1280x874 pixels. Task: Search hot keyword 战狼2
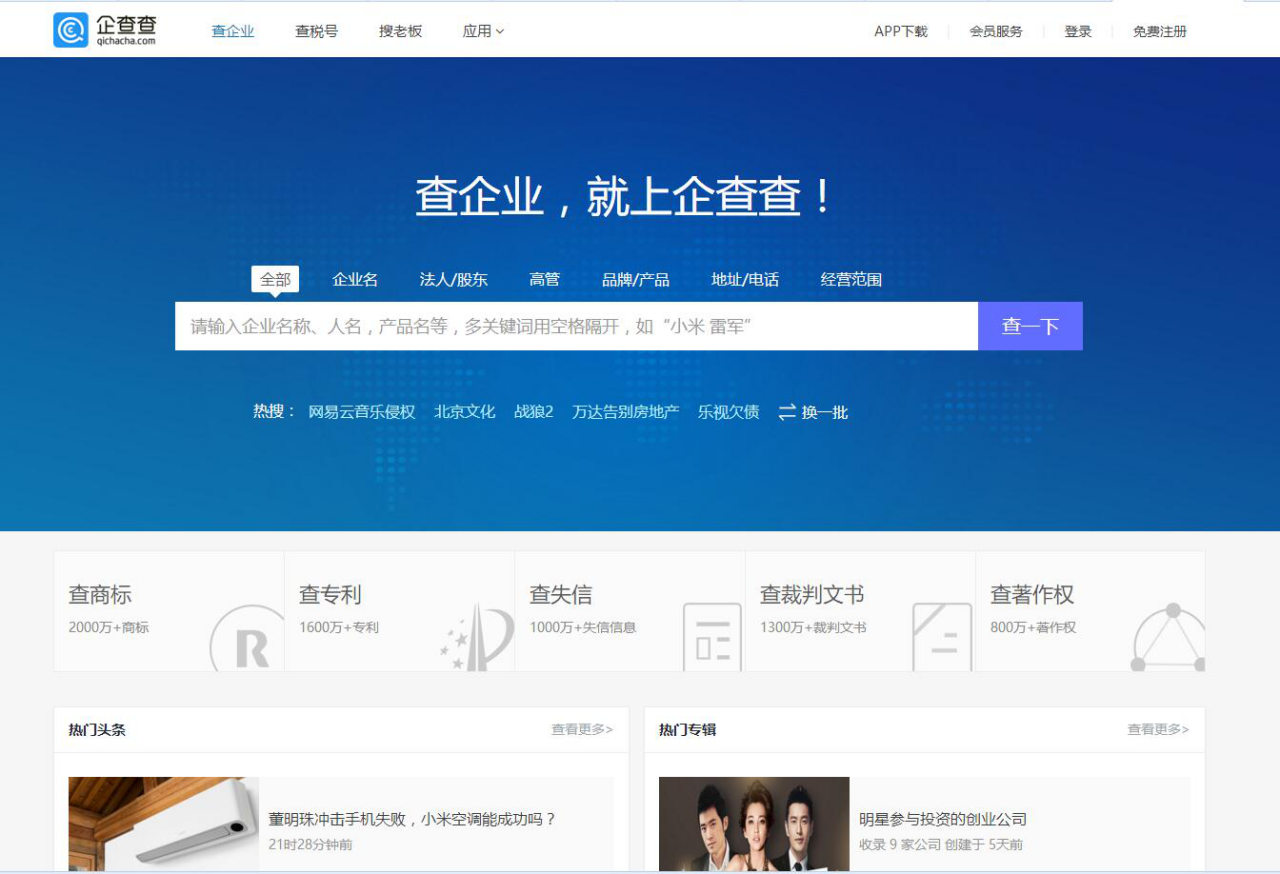(x=534, y=412)
